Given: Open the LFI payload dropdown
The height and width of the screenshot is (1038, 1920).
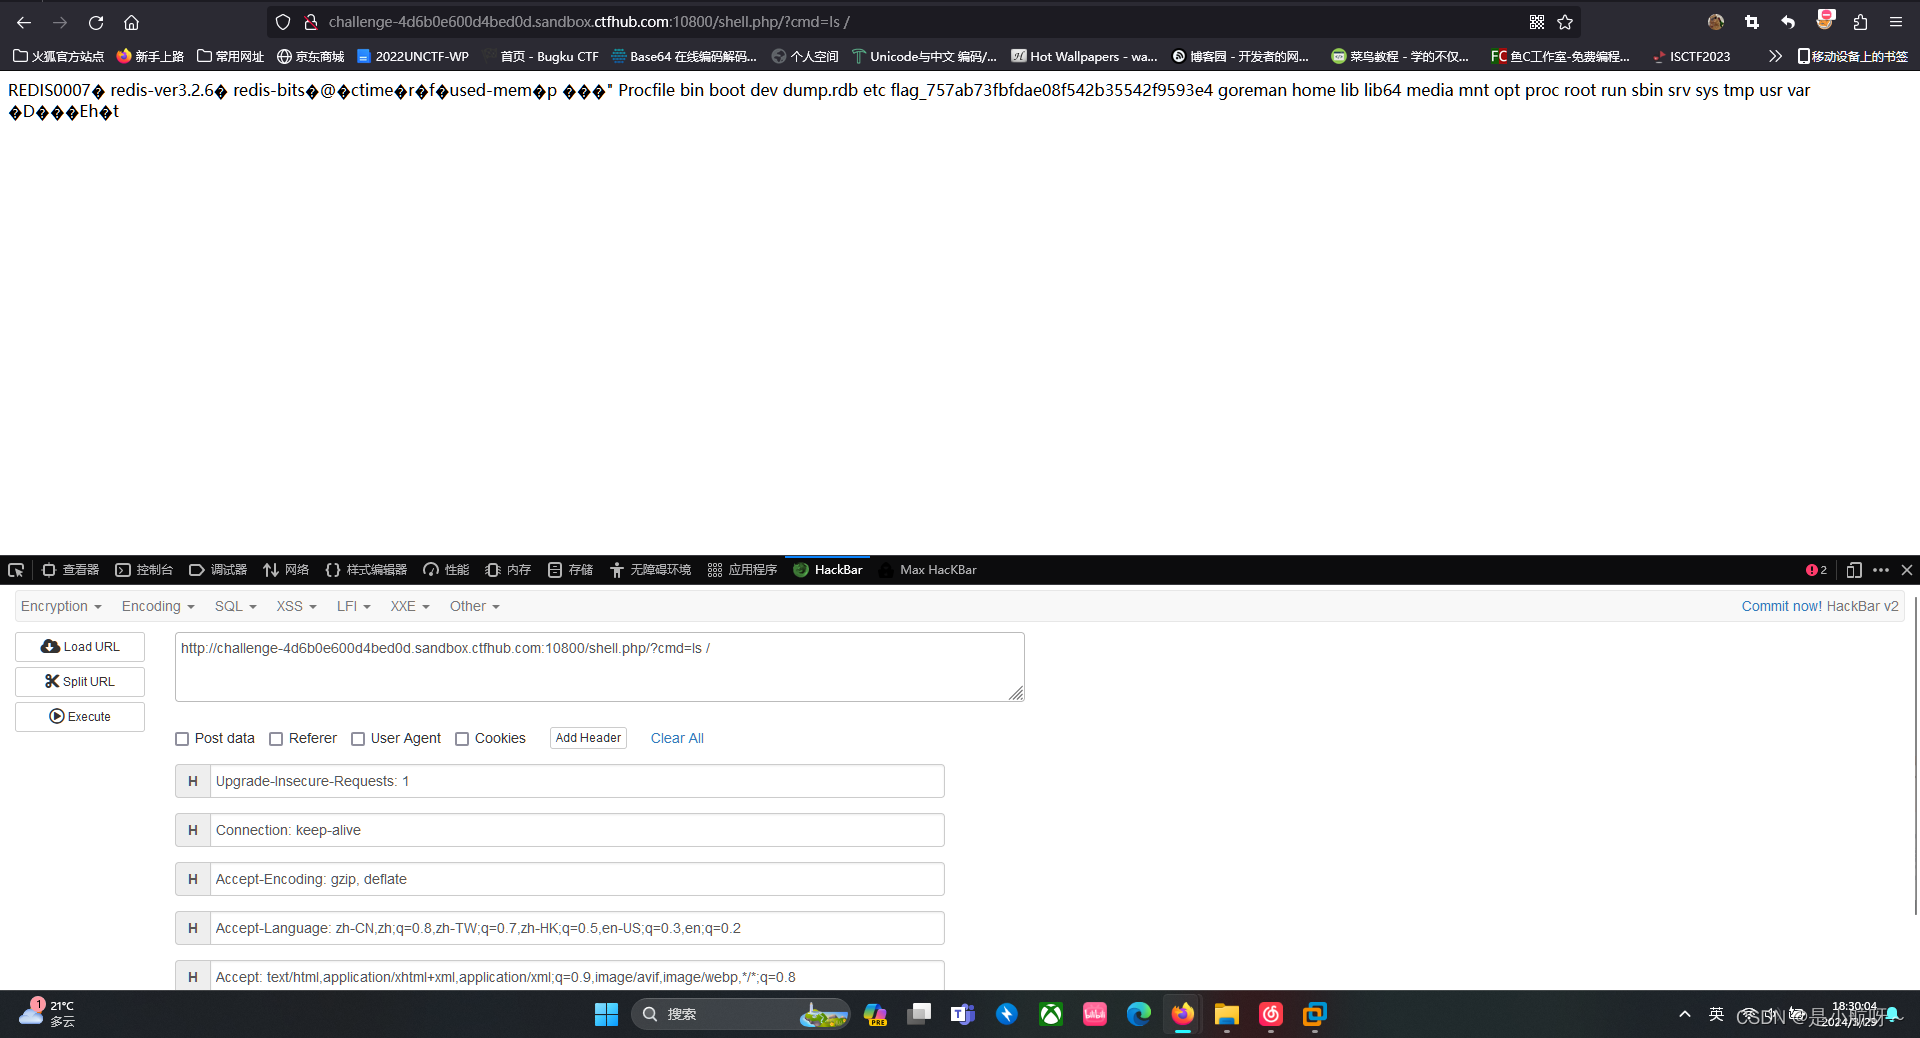Looking at the screenshot, I should click(x=352, y=606).
